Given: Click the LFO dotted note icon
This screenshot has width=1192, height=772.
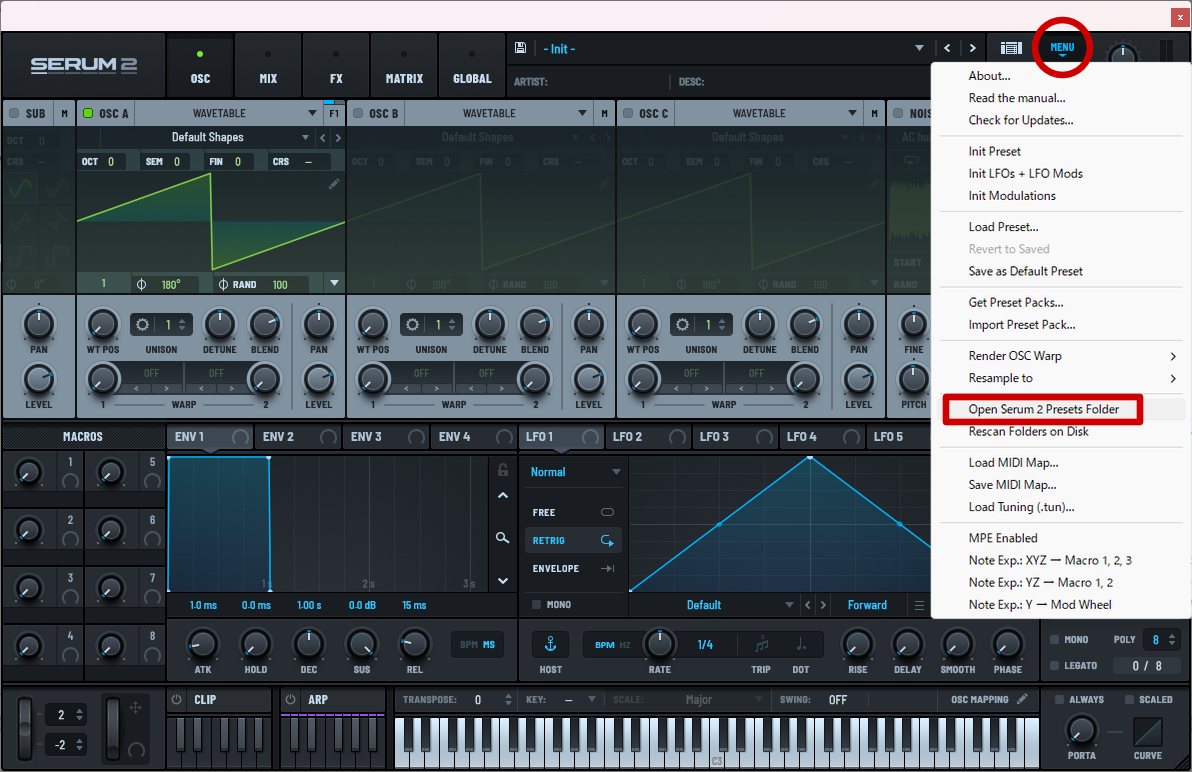Looking at the screenshot, I should (800, 644).
